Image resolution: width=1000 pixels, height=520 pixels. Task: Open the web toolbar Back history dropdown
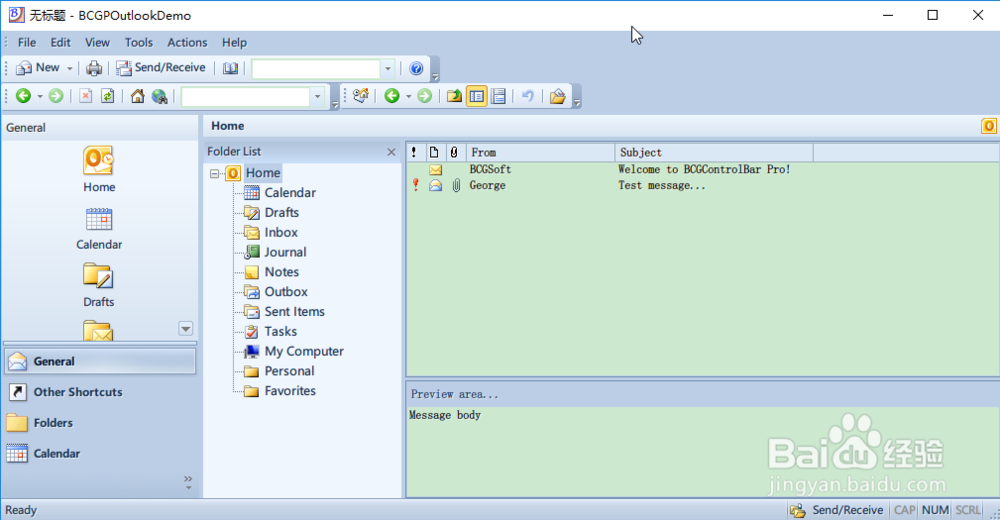40,96
